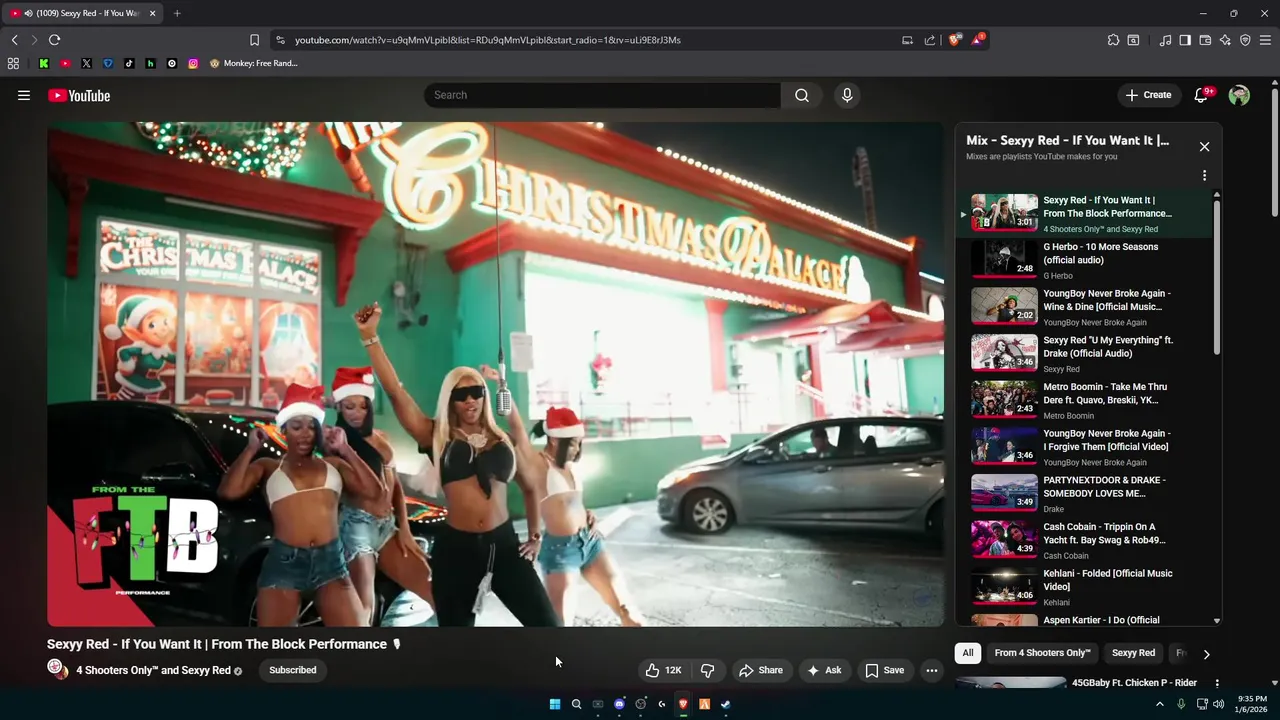Open the YouTube hamburger guide menu
The width and height of the screenshot is (1280, 720).
(x=24, y=95)
